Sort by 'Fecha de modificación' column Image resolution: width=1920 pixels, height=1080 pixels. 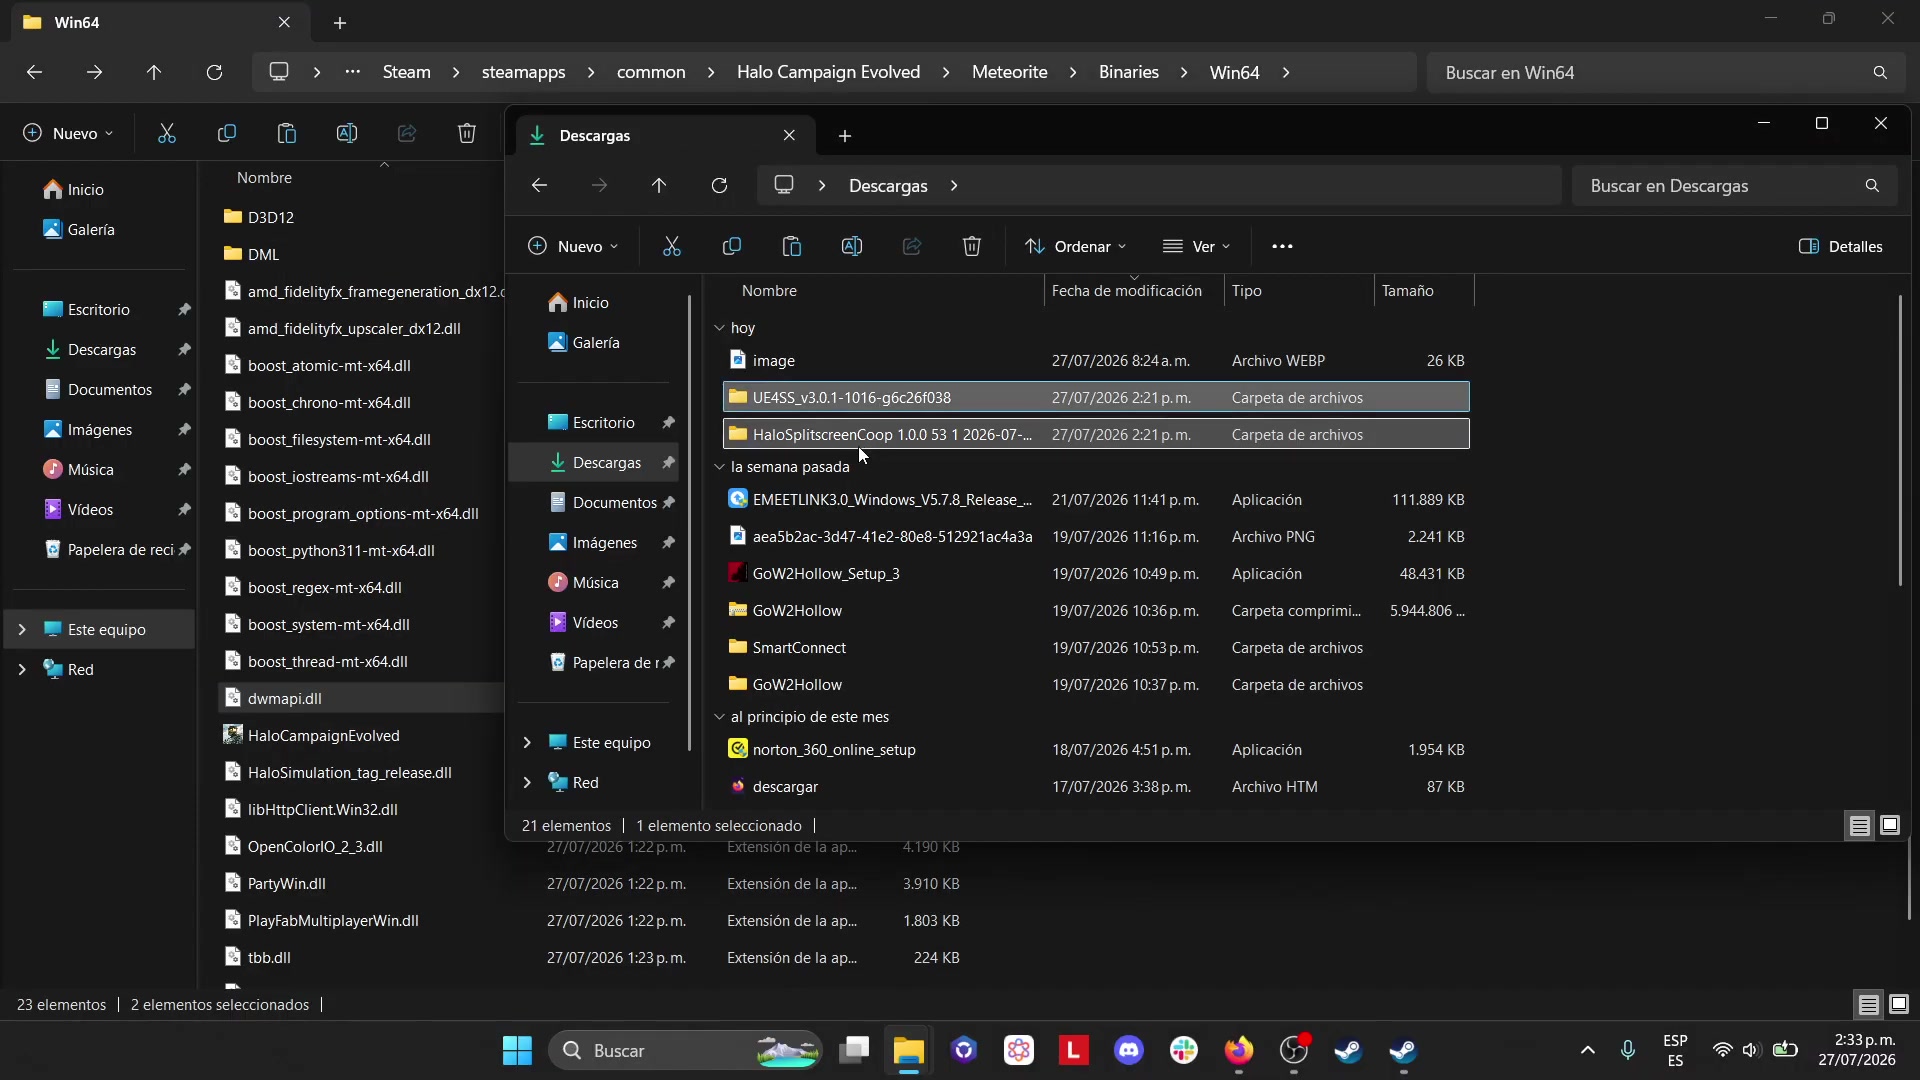1133,291
